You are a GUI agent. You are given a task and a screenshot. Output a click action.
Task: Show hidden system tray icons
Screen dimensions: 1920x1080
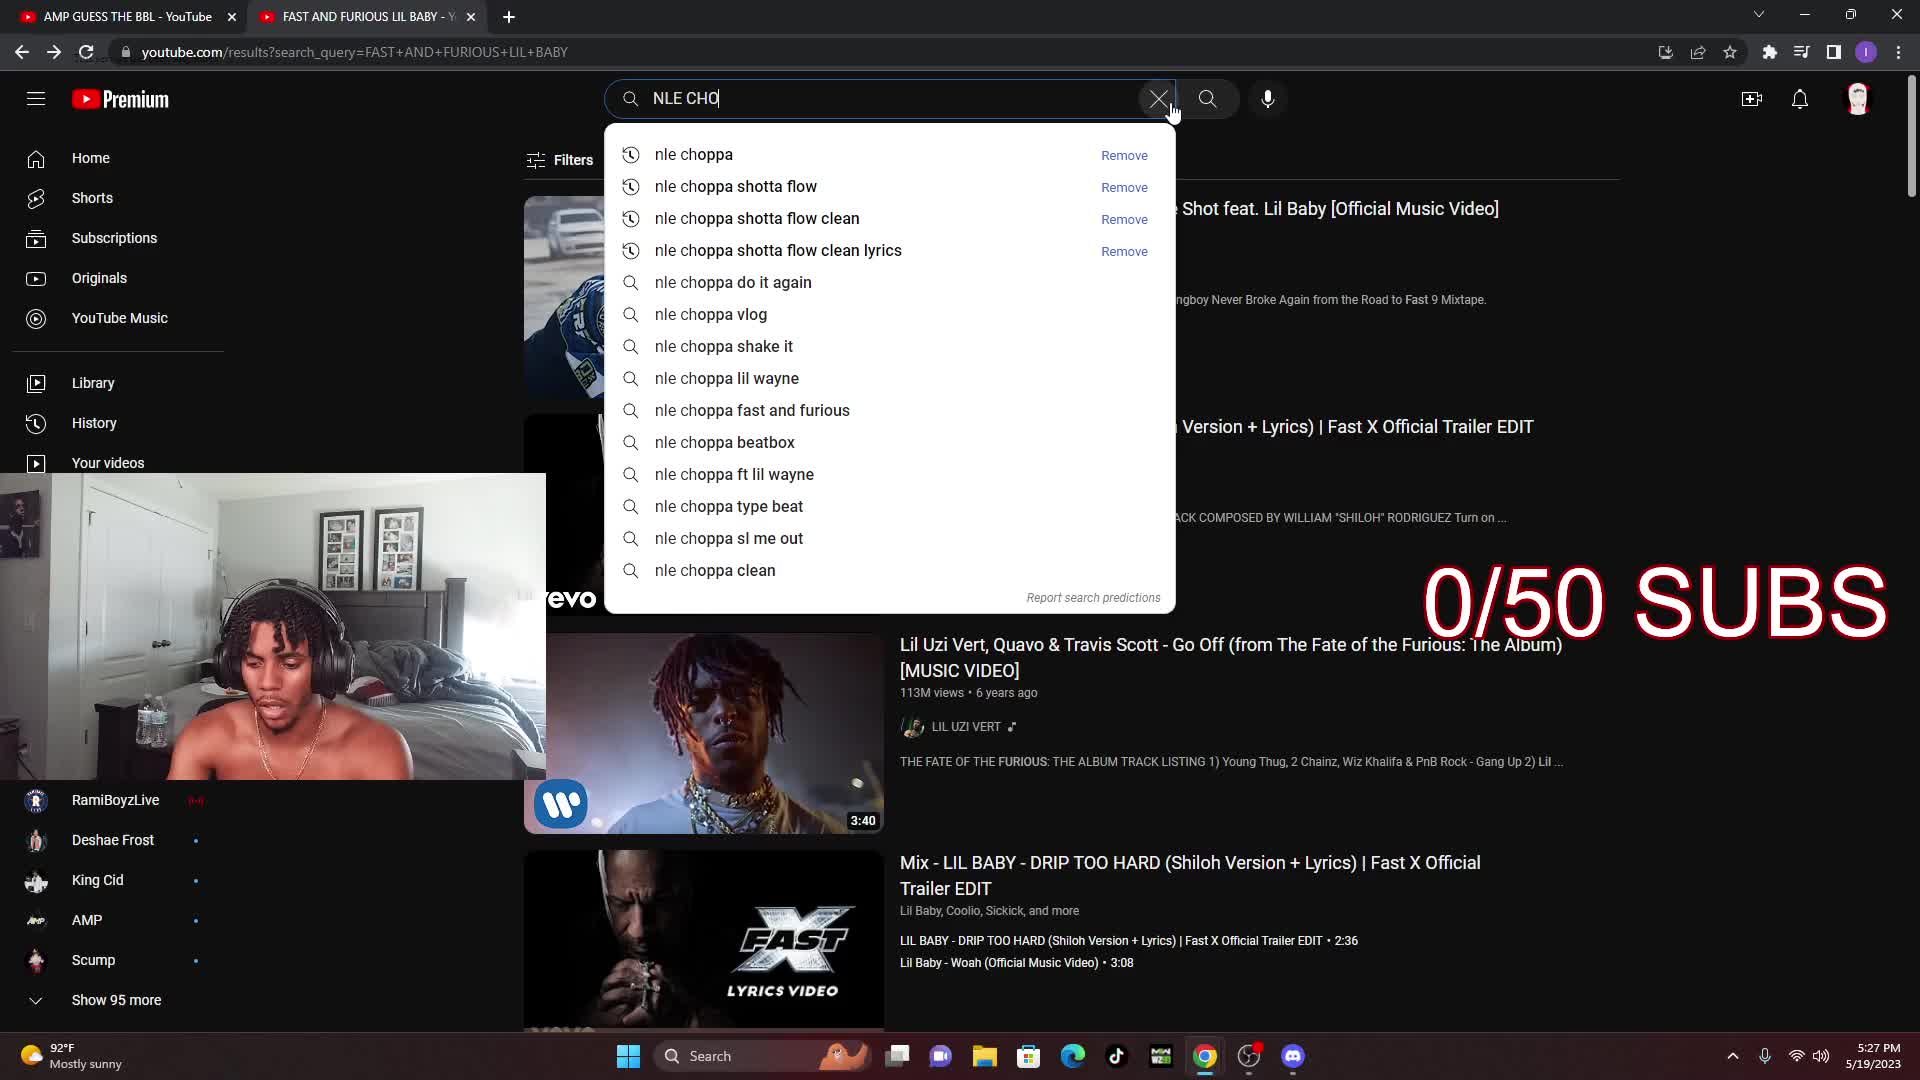tap(1732, 1056)
